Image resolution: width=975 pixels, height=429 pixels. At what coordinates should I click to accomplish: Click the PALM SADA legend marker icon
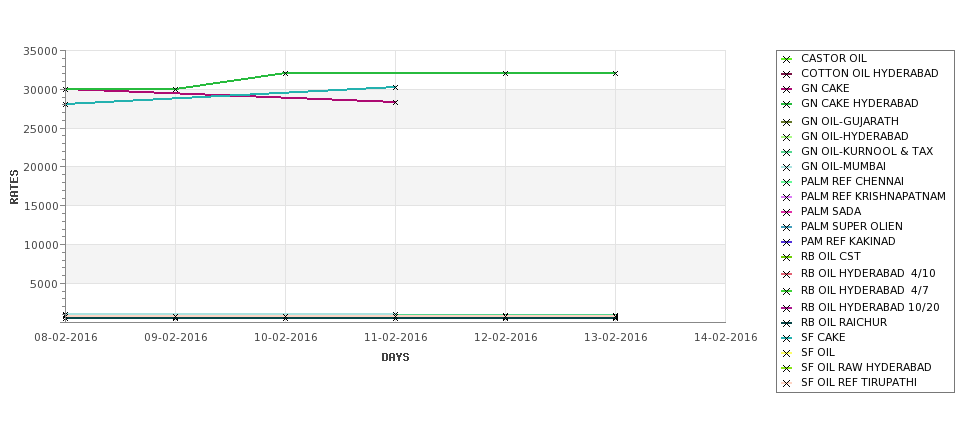[x=787, y=212]
